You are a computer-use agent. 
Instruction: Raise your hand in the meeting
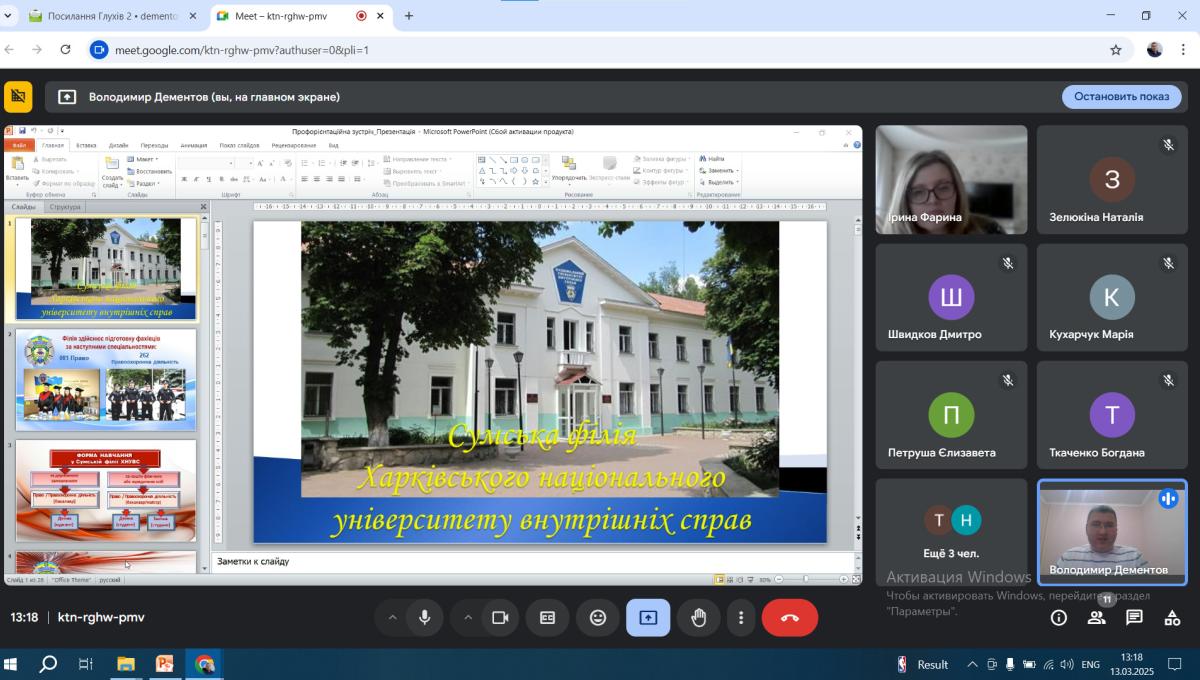tap(698, 618)
